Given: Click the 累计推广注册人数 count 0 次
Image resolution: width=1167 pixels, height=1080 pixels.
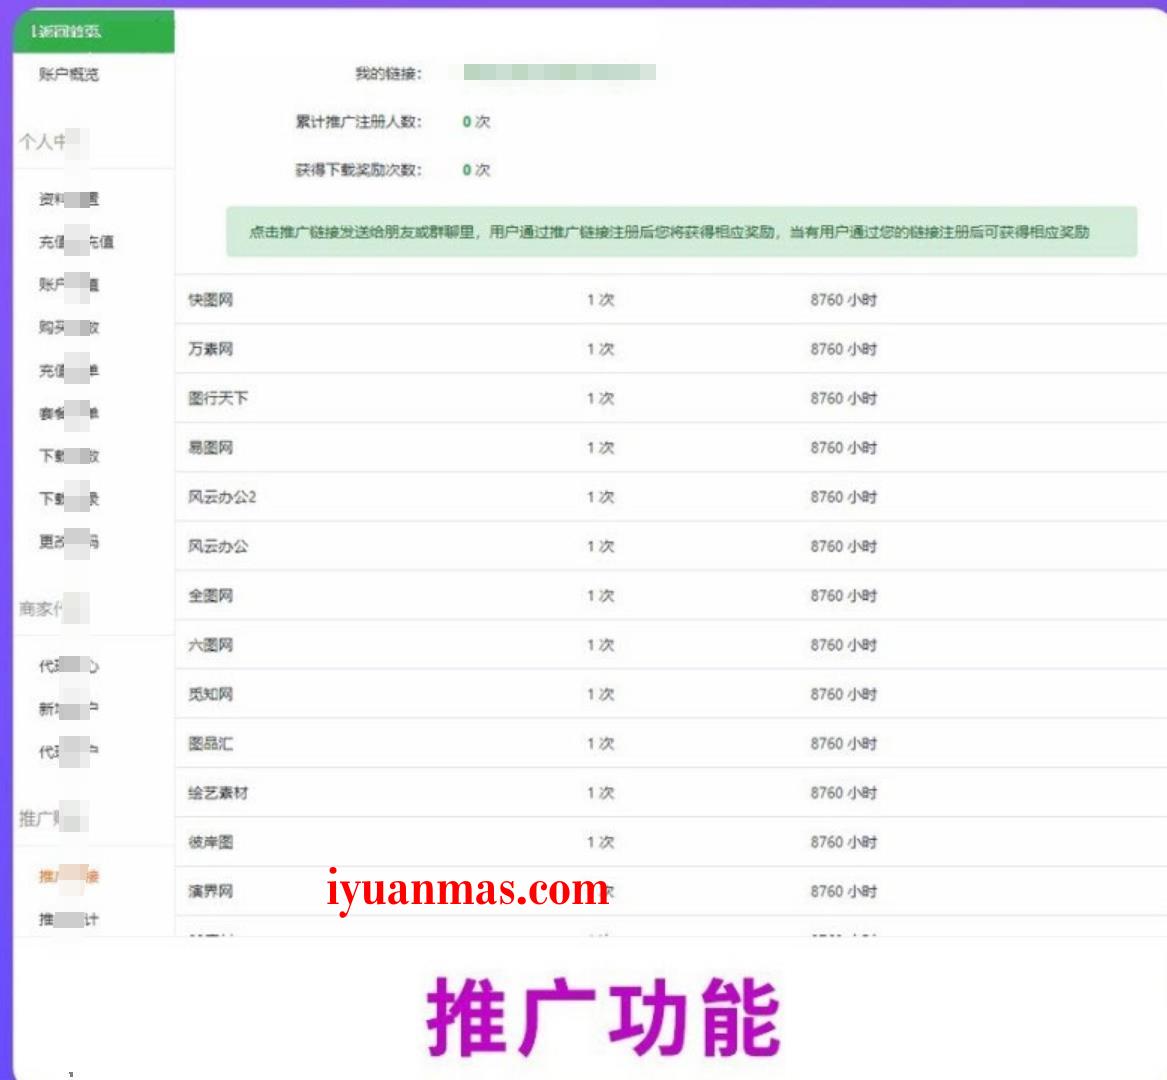Looking at the screenshot, I should pos(476,121).
